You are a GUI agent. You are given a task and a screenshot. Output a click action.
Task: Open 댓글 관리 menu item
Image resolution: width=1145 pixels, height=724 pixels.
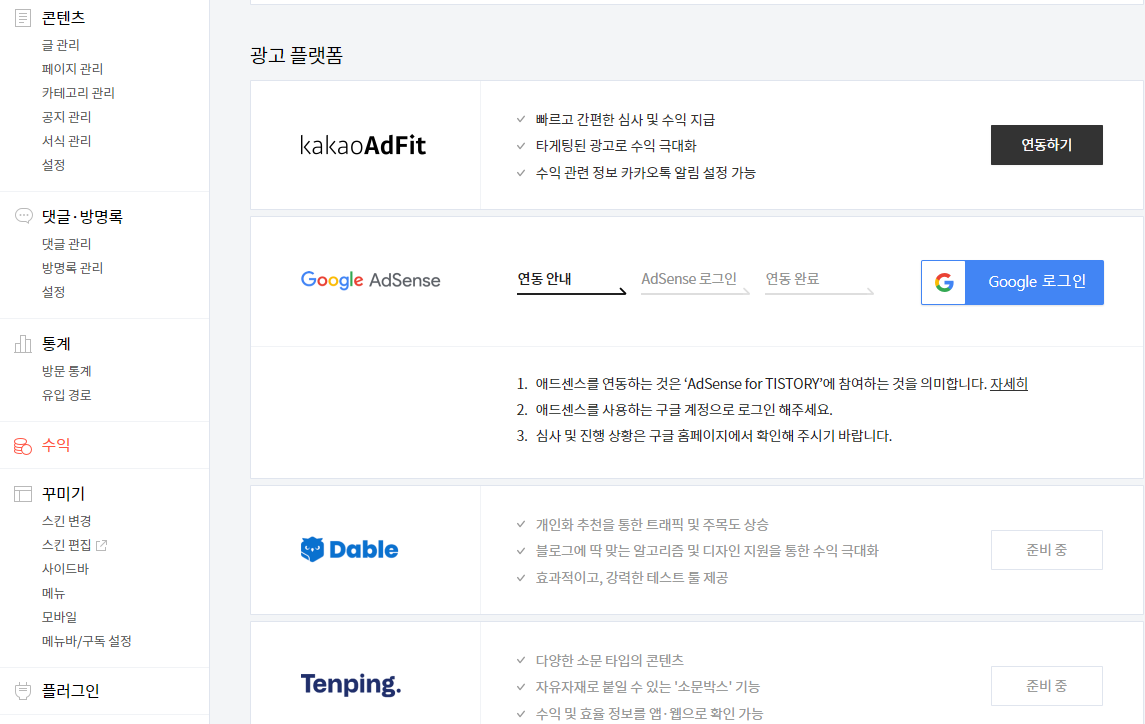[66, 244]
